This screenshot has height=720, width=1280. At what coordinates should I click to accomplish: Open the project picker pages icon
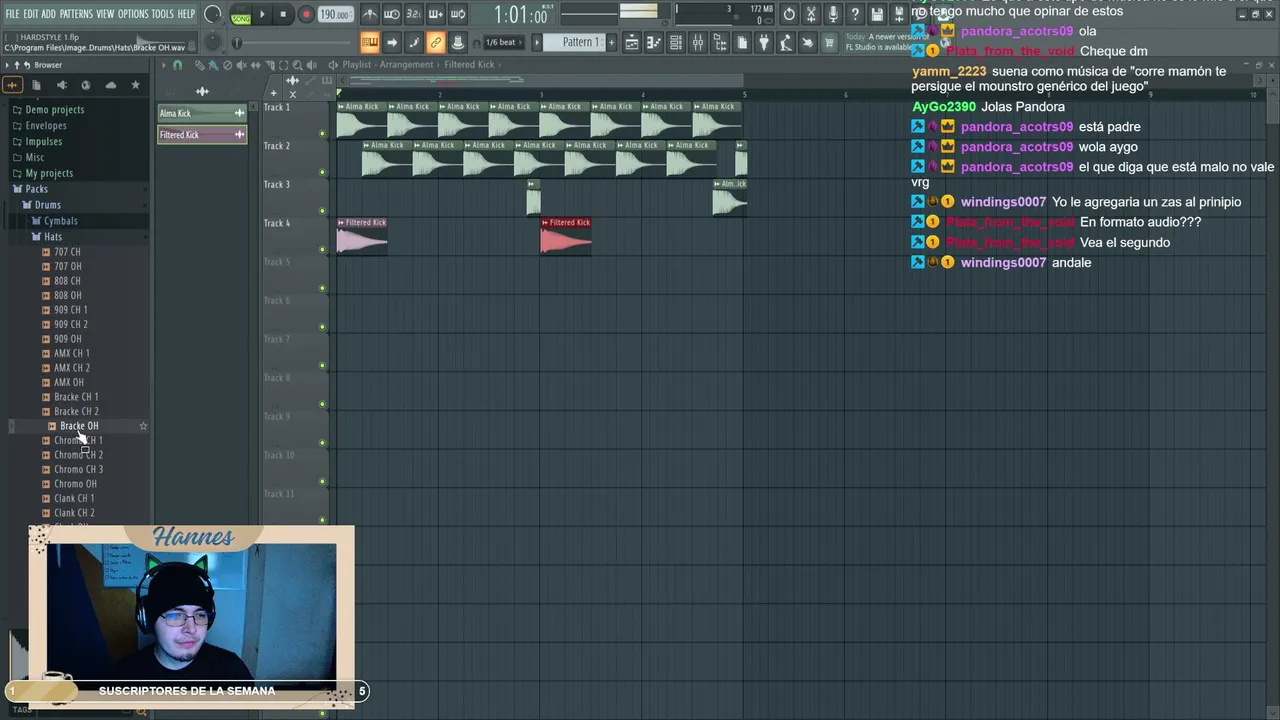coord(742,43)
